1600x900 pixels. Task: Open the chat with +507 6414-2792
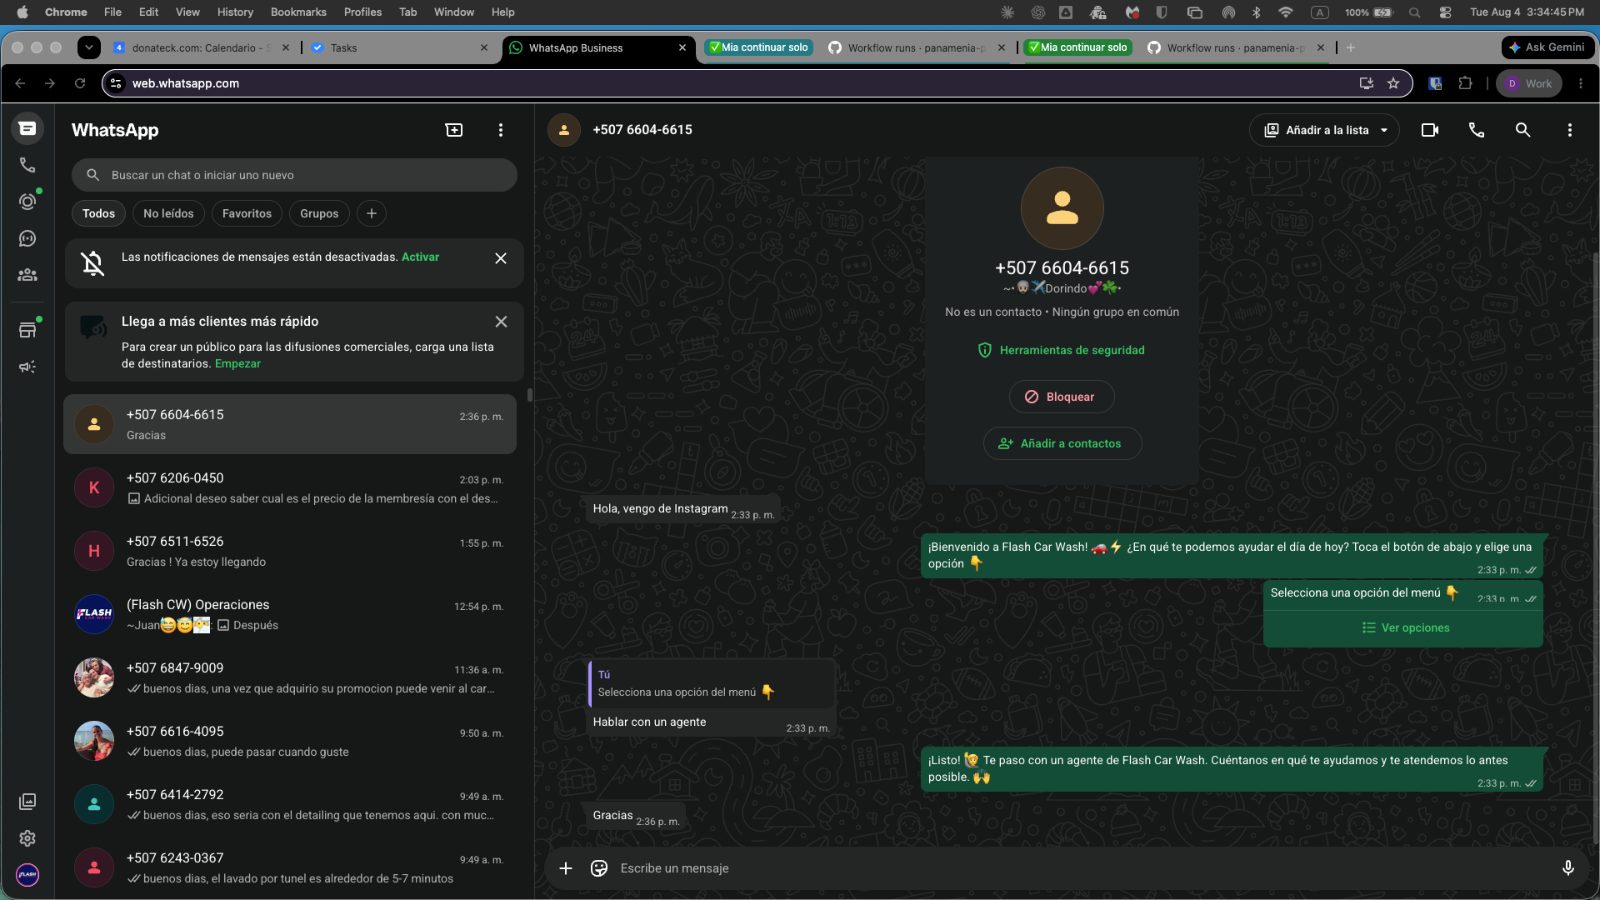(290, 804)
